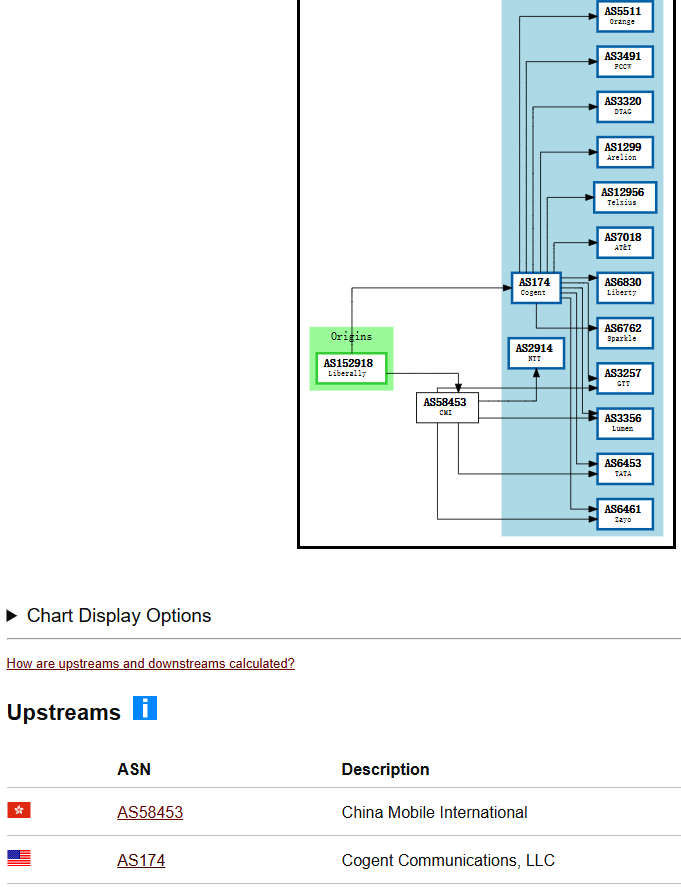The height and width of the screenshot is (887, 681).
Task: Select the AS3491 PCCW node
Action: (x=624, y=61)
